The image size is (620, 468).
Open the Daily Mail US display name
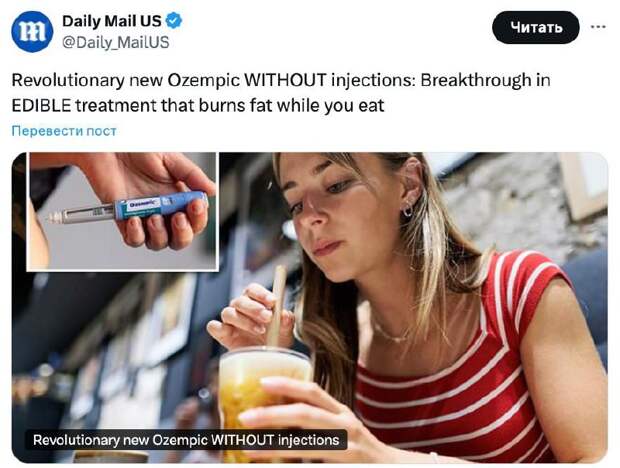click(112, 21)
